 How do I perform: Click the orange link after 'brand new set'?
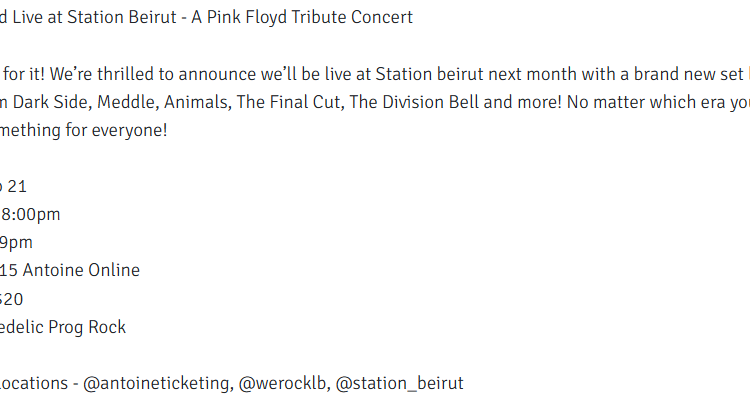click(749, 74)
